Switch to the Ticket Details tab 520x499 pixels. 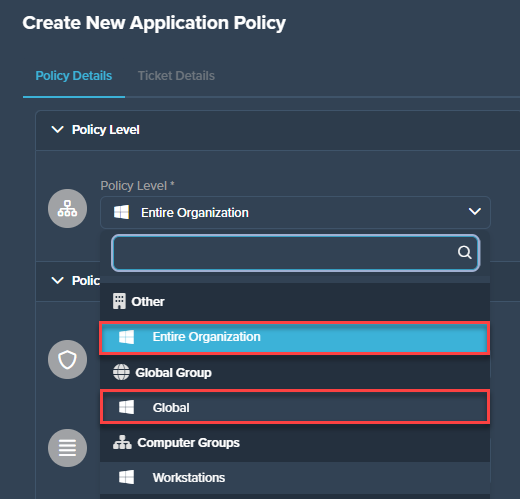pyautogui.click(x=176, y=76)
